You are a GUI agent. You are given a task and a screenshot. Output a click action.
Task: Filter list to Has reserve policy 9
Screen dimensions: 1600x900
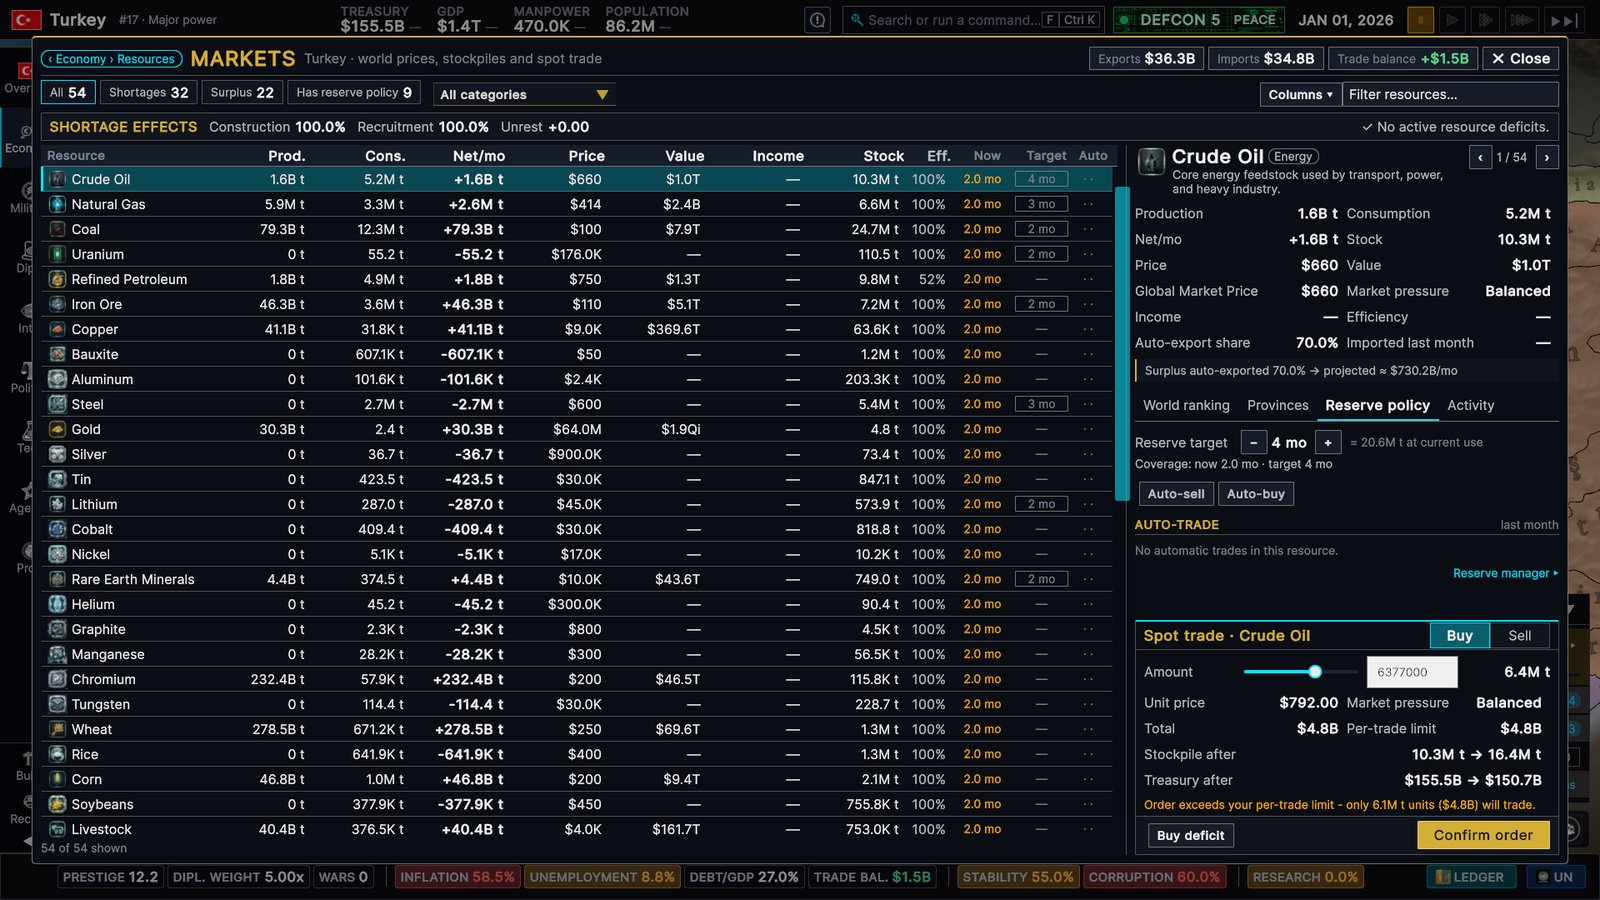coord(354,92)
